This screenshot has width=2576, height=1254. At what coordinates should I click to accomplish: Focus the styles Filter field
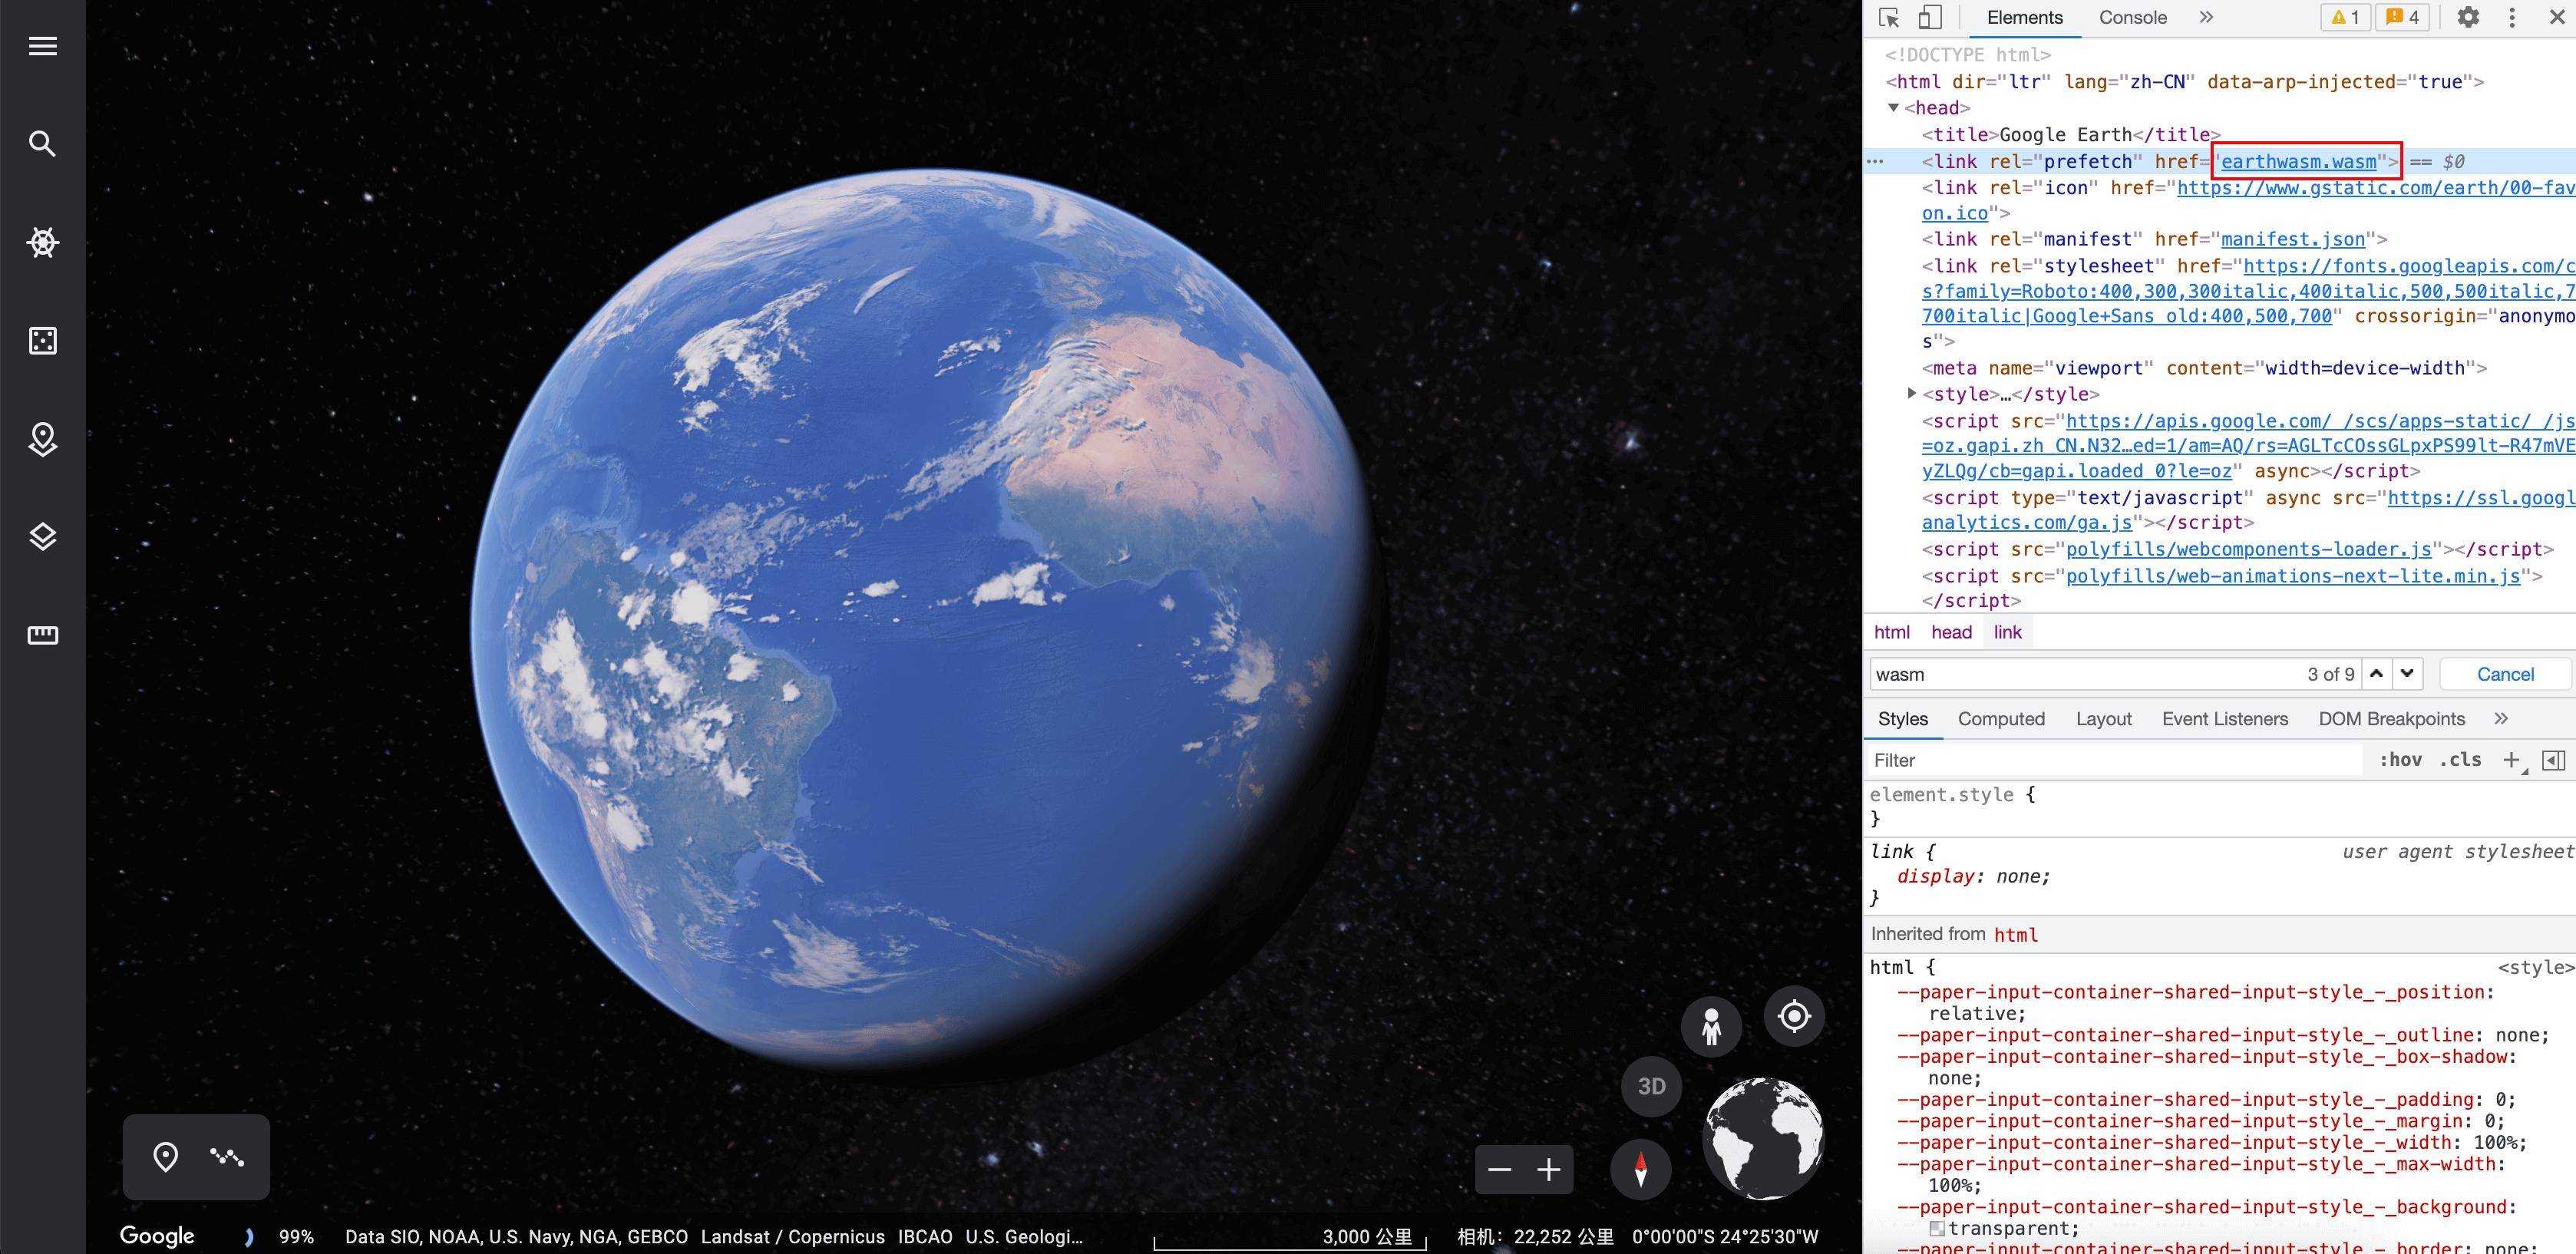tap(2115, 761)
